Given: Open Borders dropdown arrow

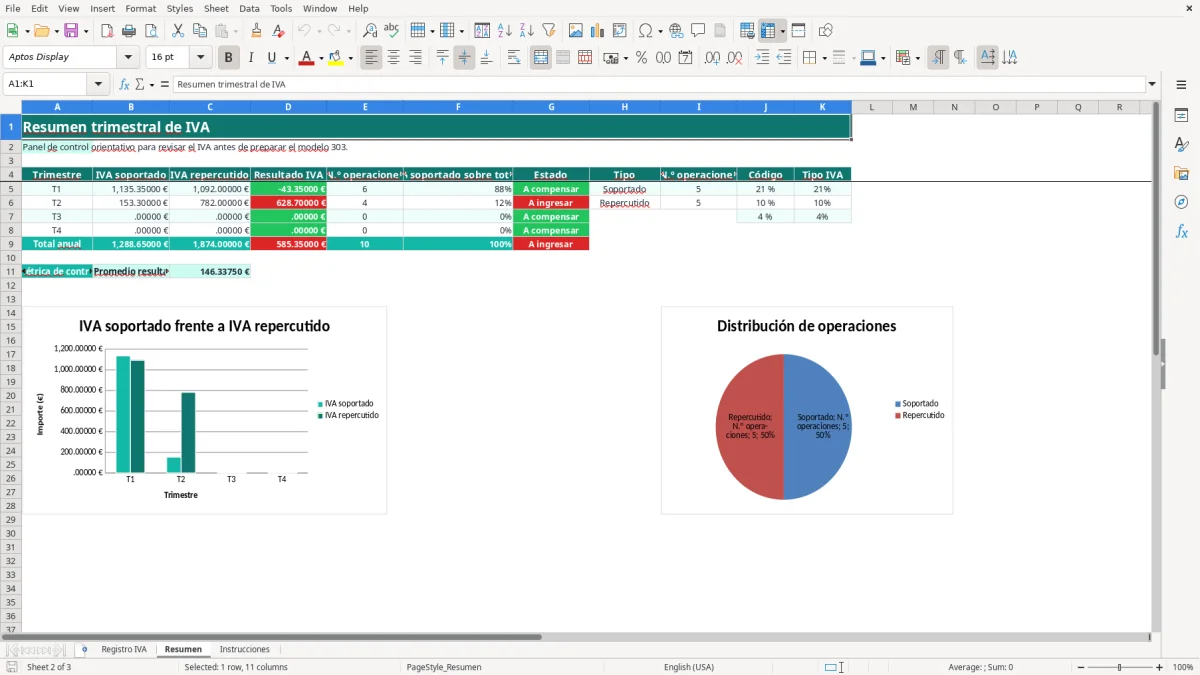Looking at the screenshot, I should point(823,58).
